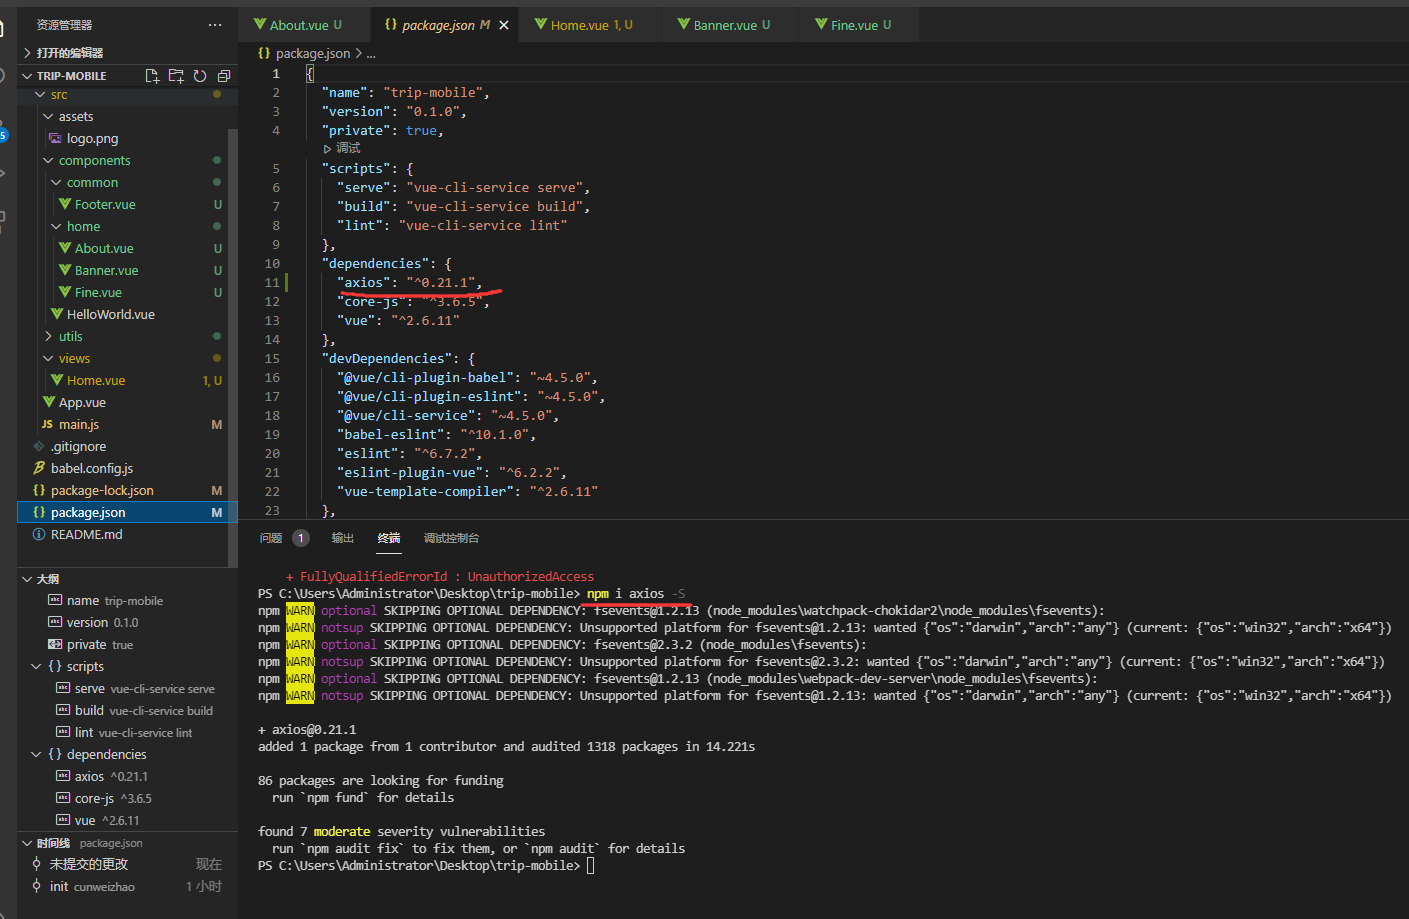The width and height of the screenshot is (1409, 919).
Task: Click the 调试 debug code lens link
Action: tap(348, 149)
